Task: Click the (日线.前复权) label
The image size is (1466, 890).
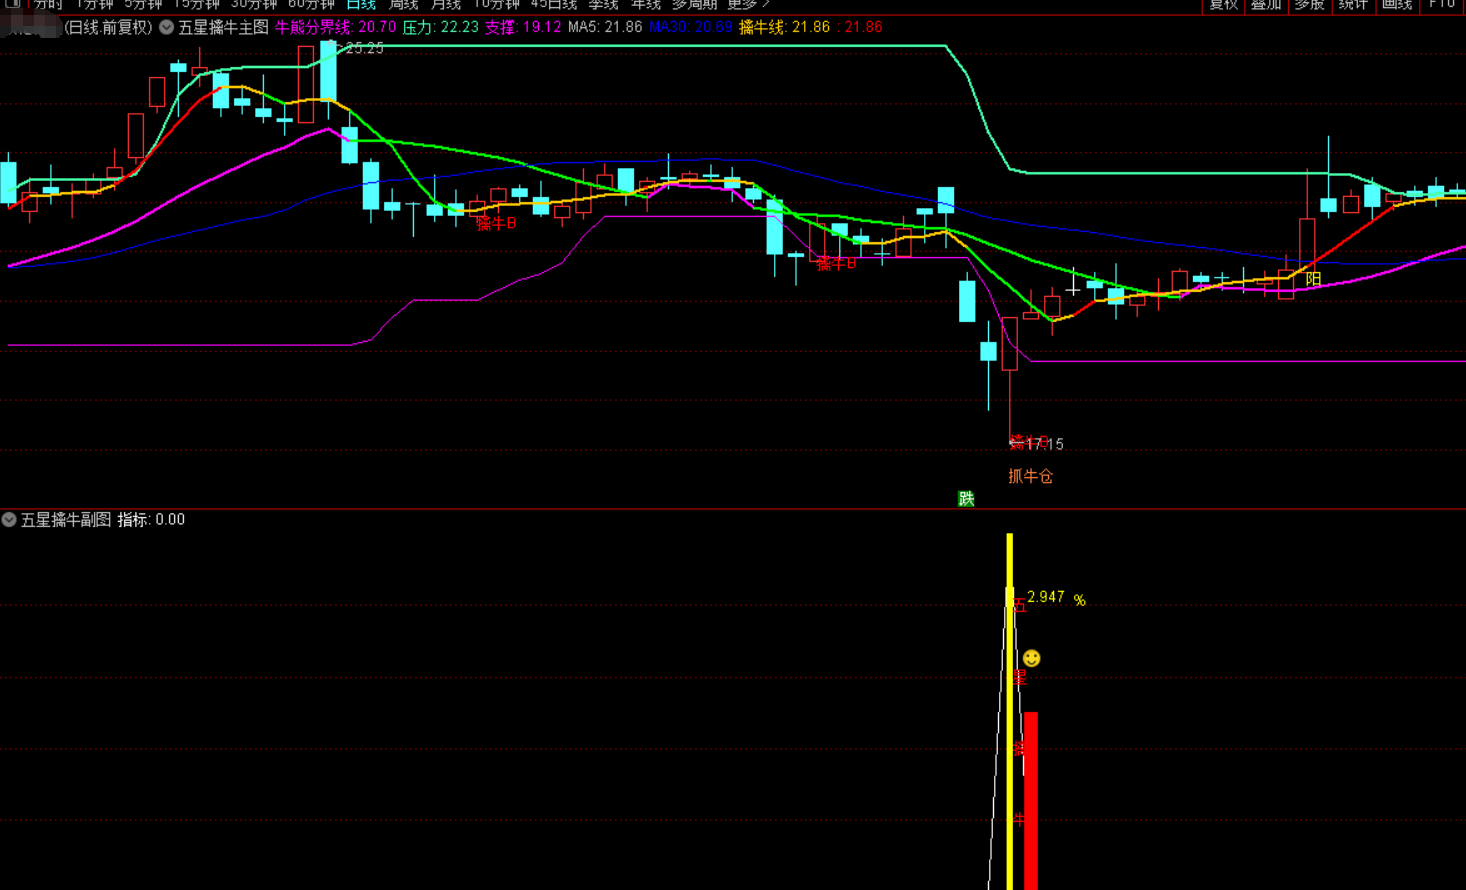Action: [108, 28]
